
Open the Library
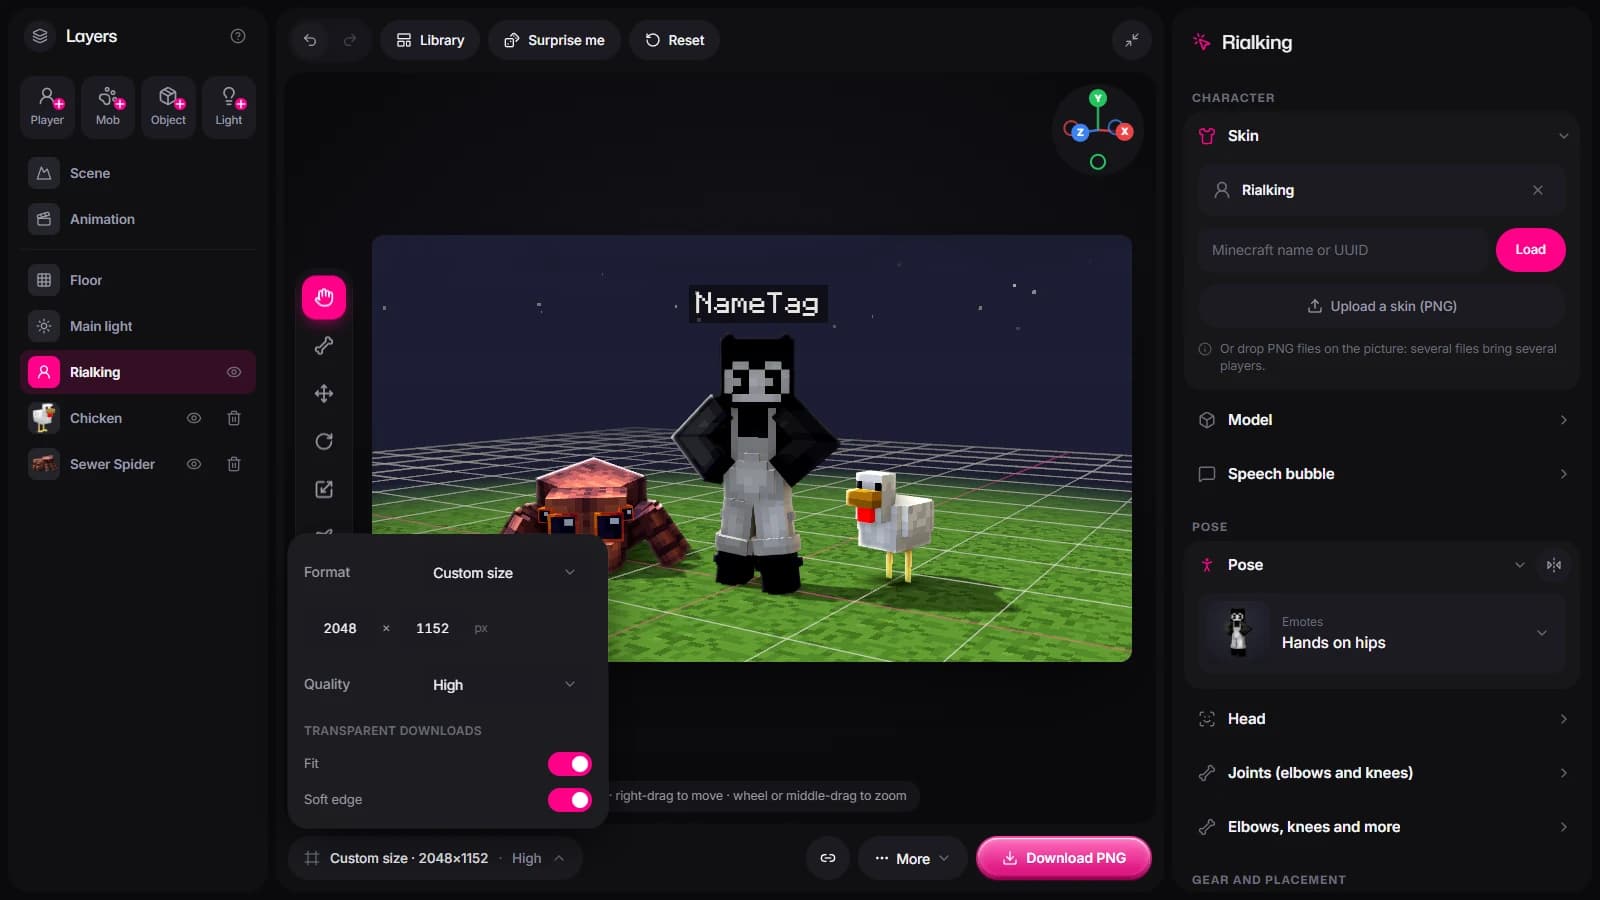click(430, 40)
